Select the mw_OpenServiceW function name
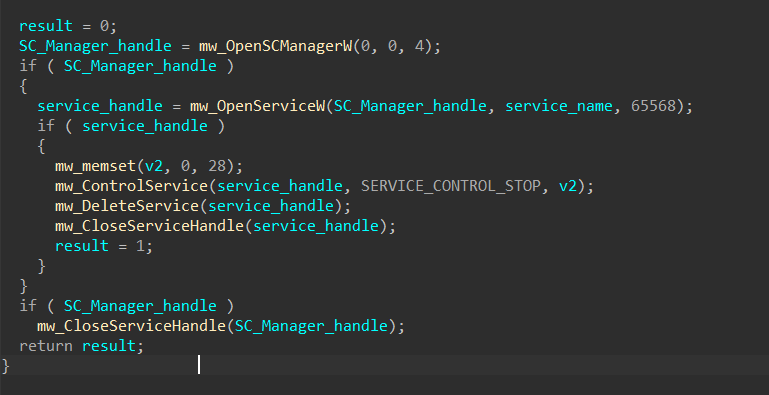Image resolution: width=769 pixels, height=395 pixels. pyautogui.click(x=258, y=106)
